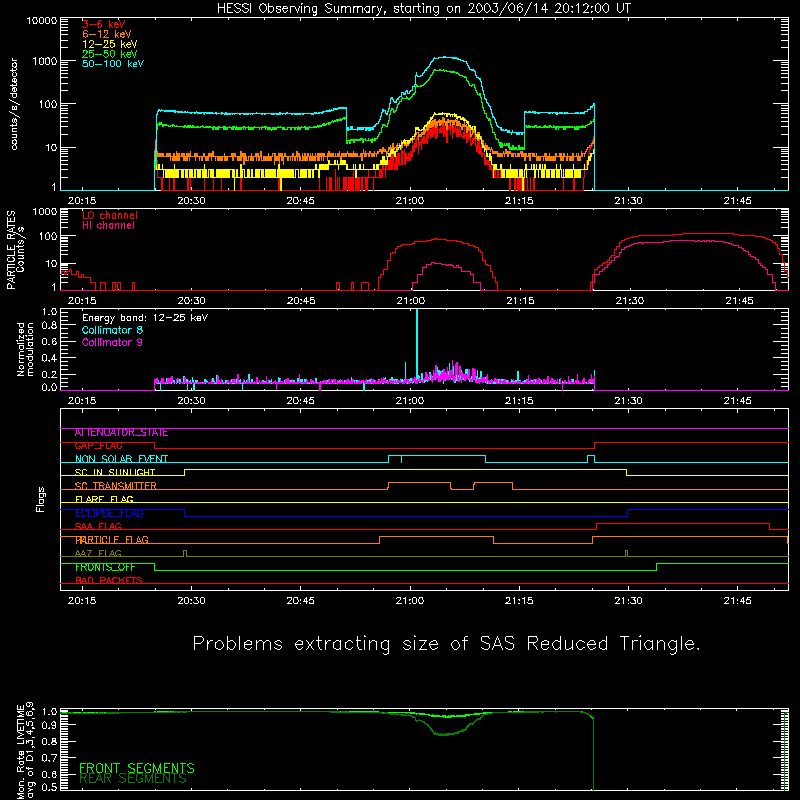Select the "PARTICLE RATES Counts/s" axis label
Viewport: 800px width, 800px height.
tap(15, 250)
